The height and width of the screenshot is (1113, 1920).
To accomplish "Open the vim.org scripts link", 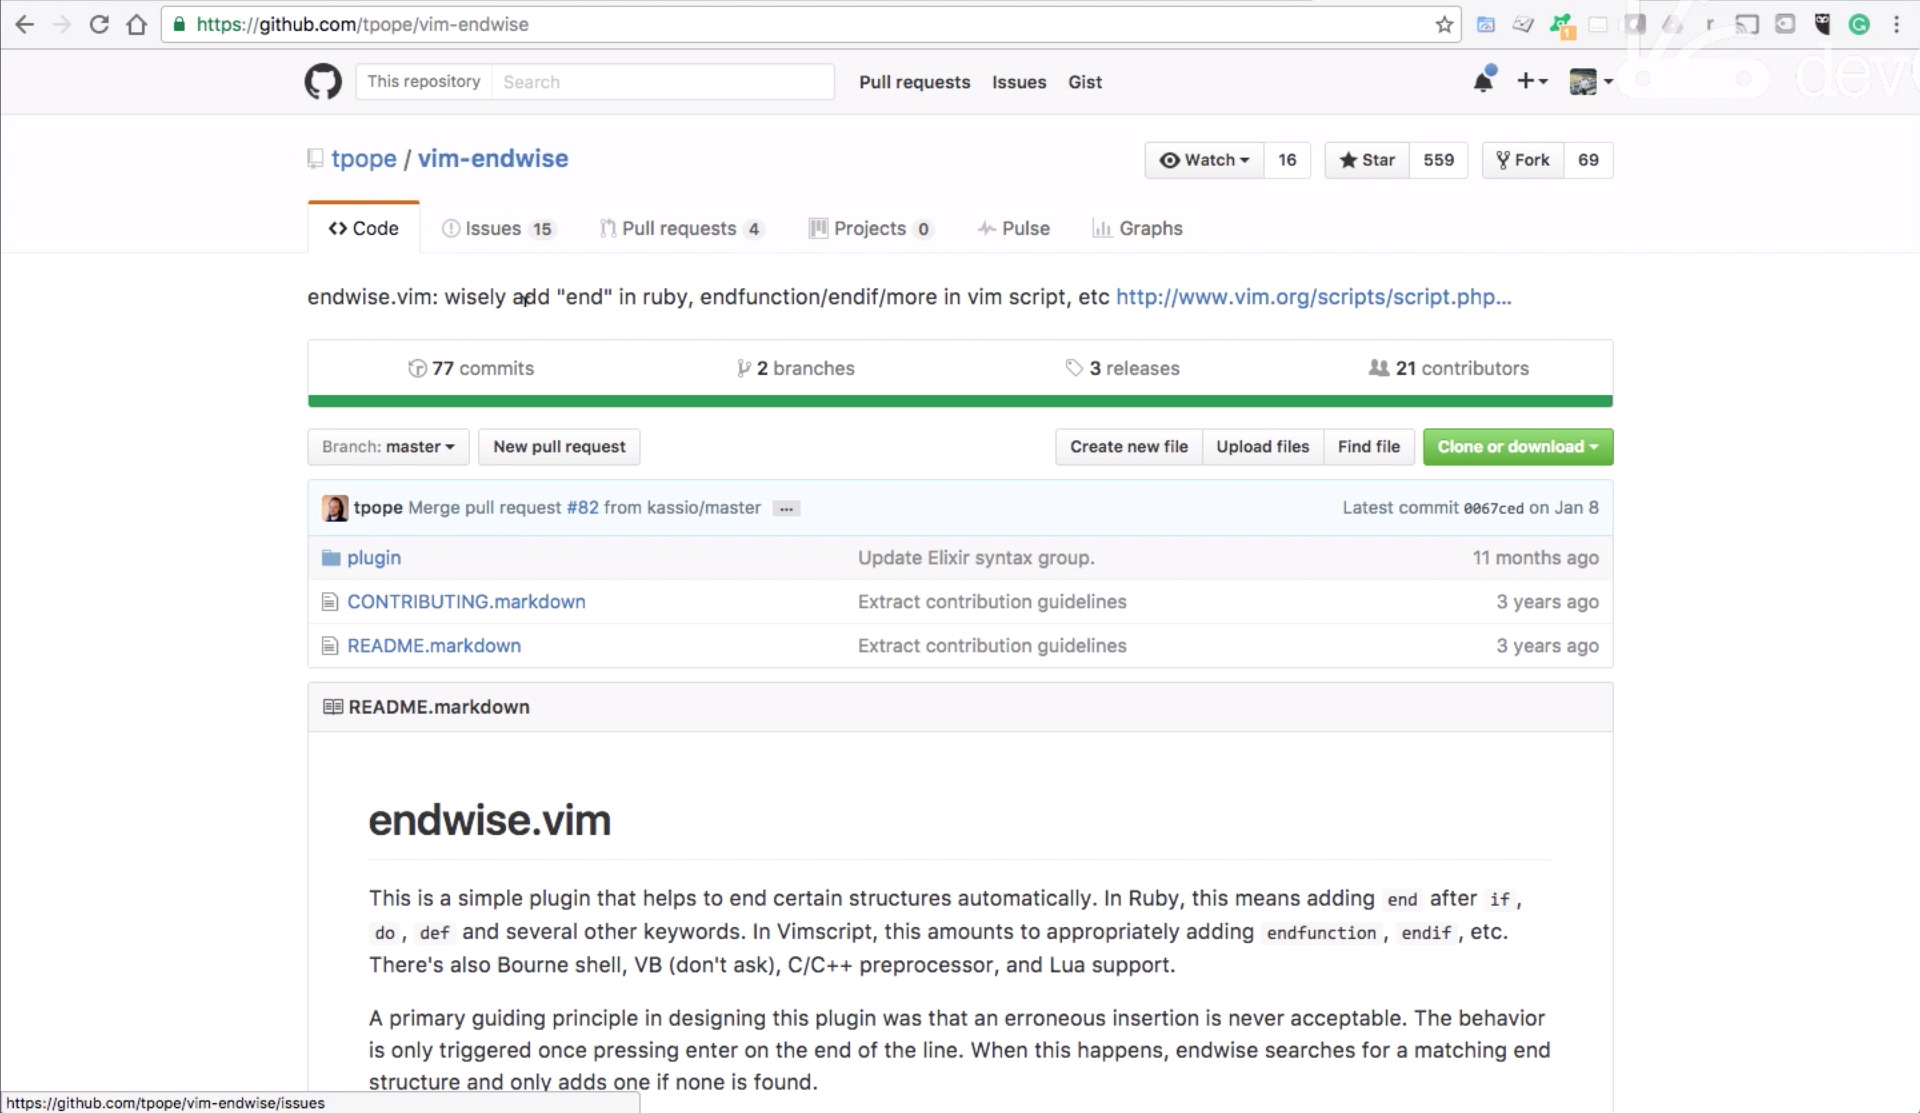I will click(1313, 297).
